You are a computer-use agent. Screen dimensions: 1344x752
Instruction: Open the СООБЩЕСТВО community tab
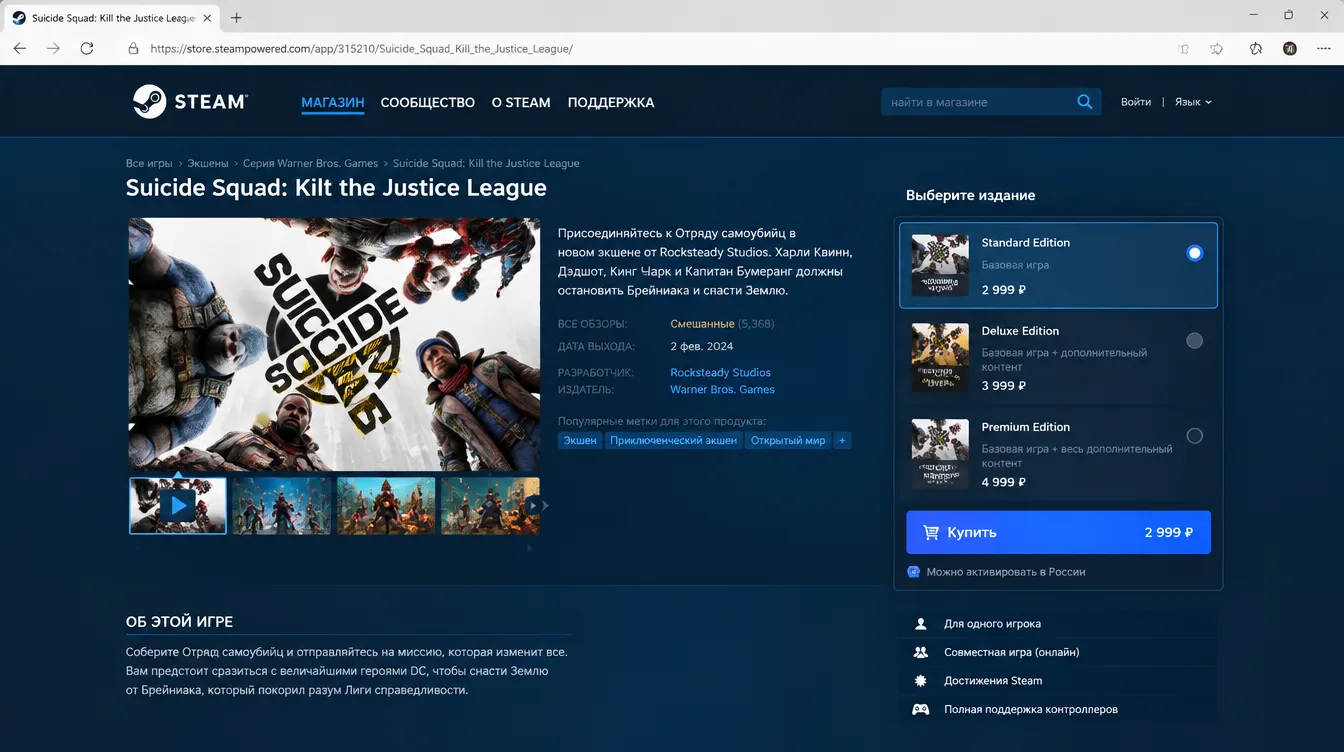[x=428, y=103]
